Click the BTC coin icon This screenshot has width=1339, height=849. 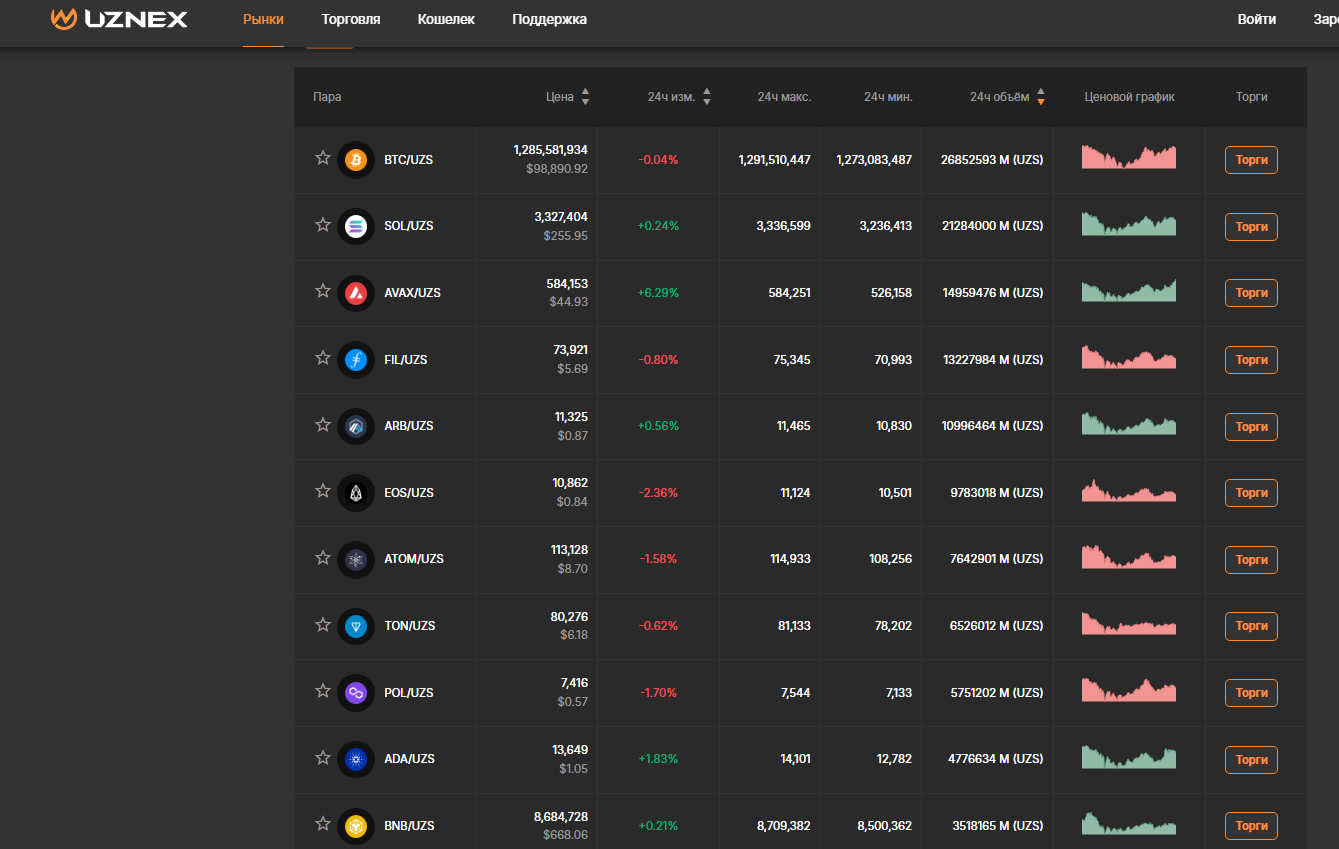coord(356,160)
